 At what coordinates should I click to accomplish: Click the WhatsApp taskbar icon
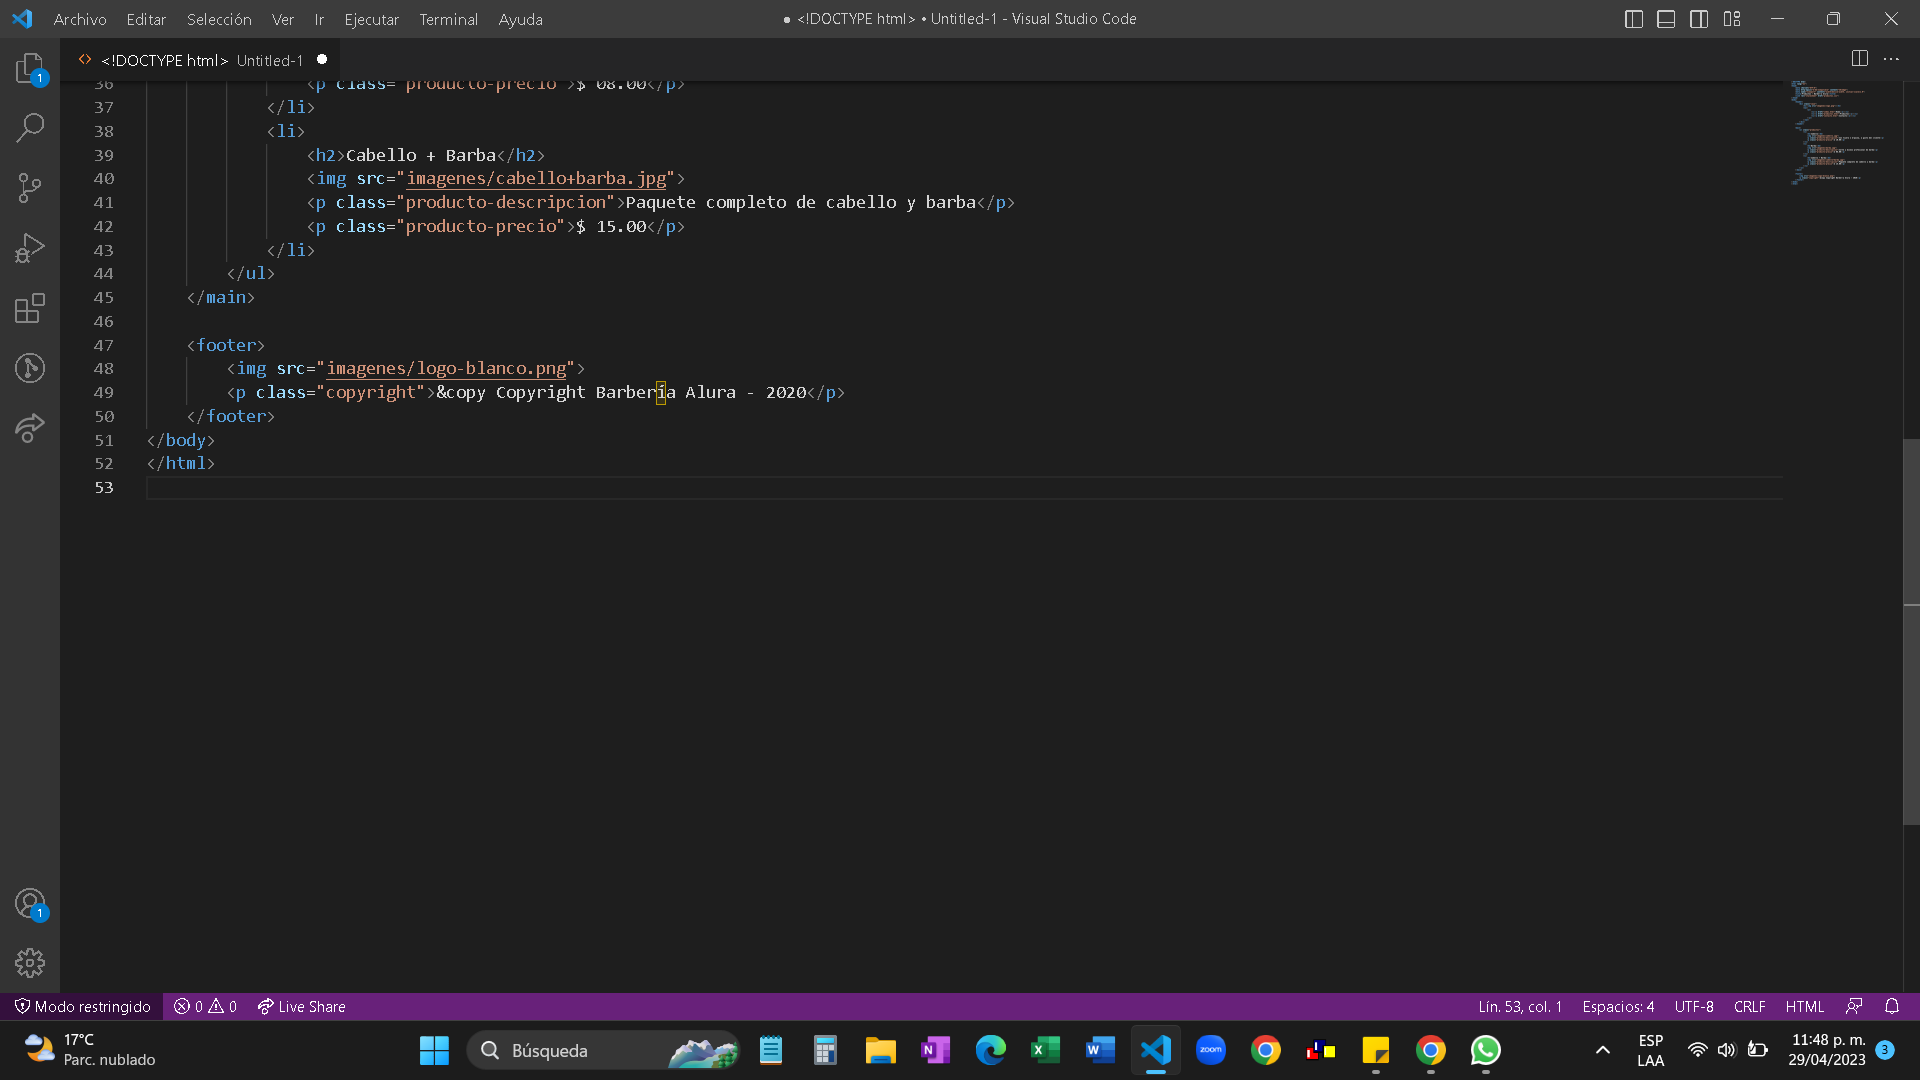(x=1486, y=1050)
